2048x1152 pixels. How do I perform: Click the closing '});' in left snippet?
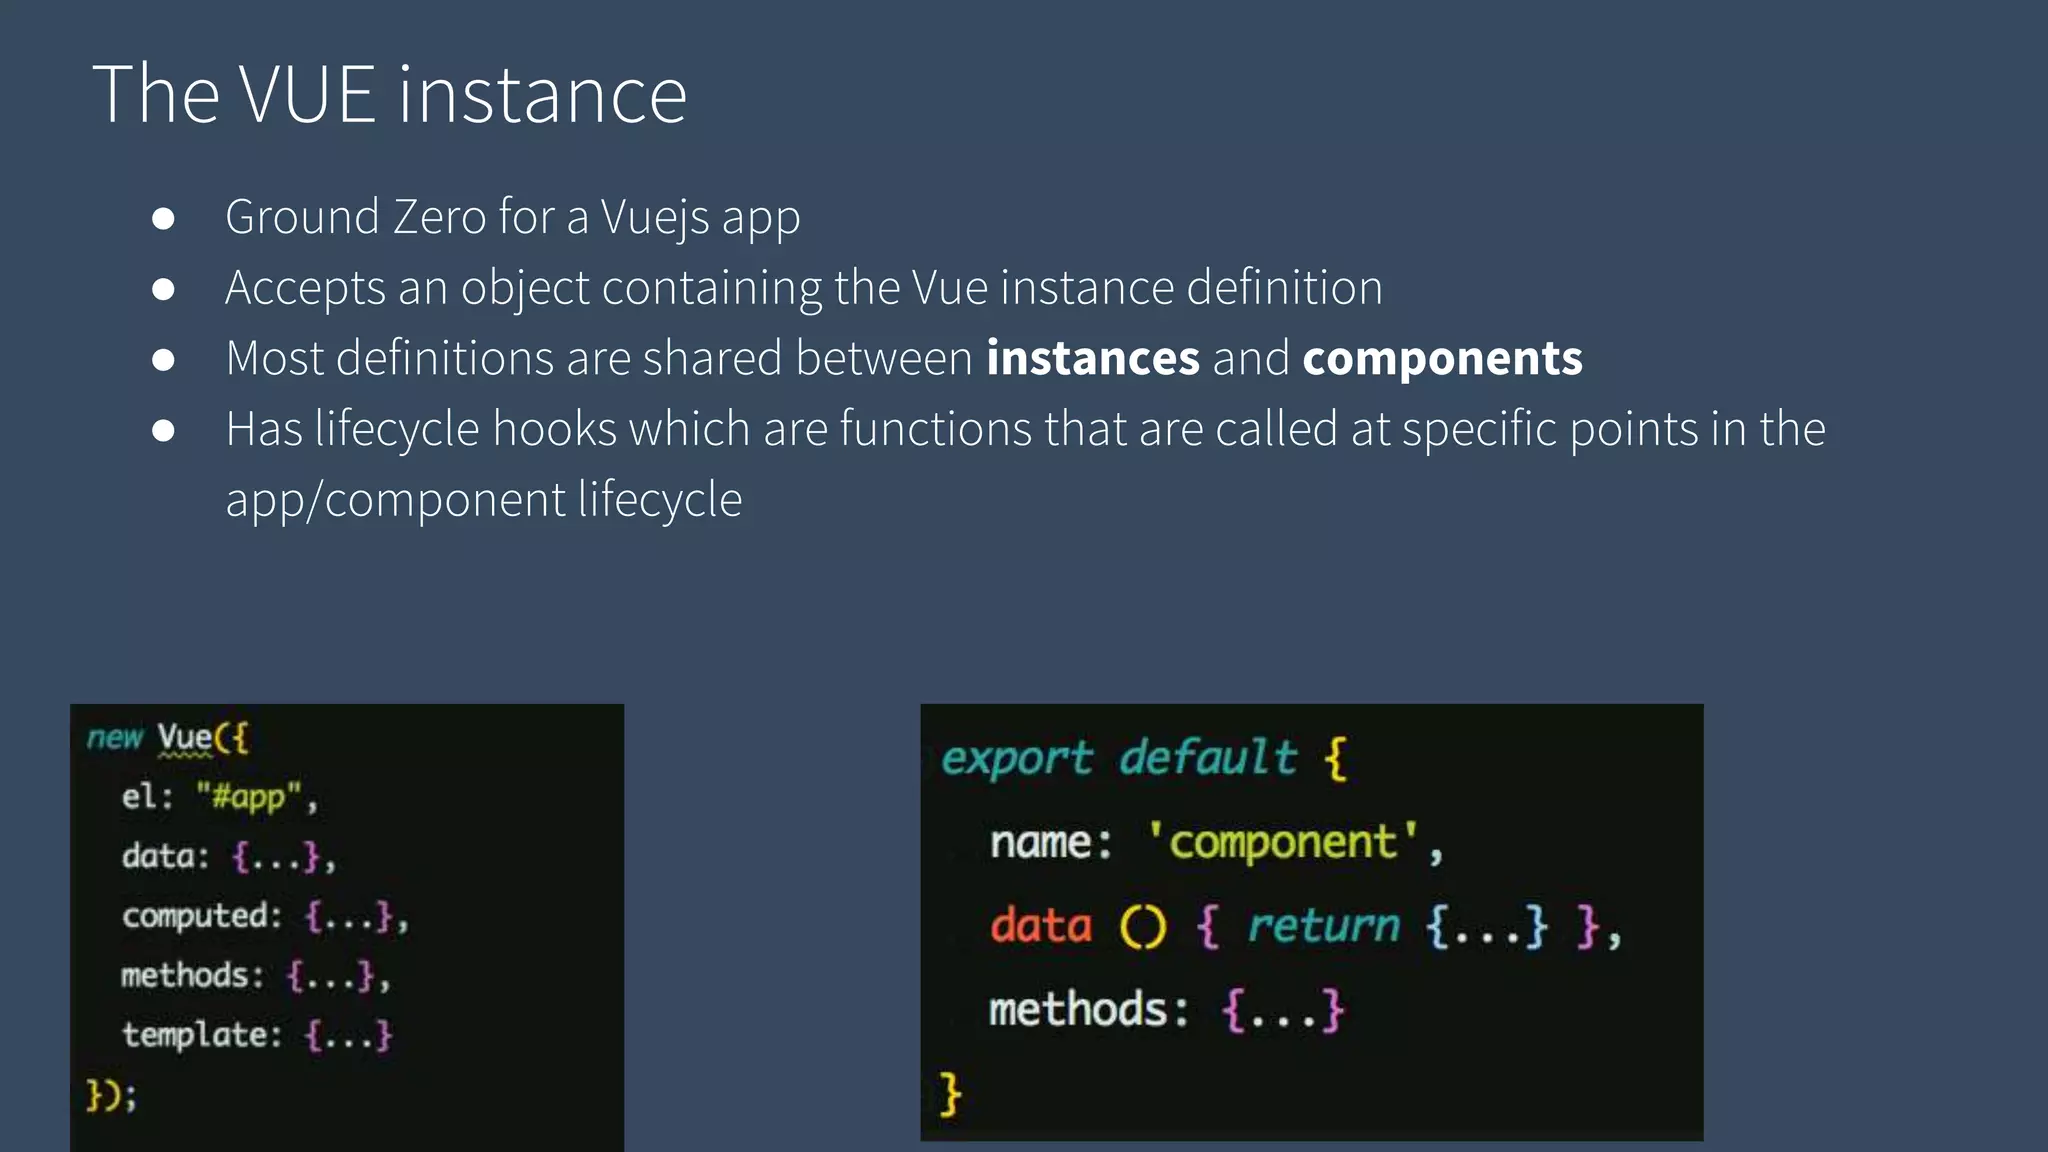(x=111, y=1095)
